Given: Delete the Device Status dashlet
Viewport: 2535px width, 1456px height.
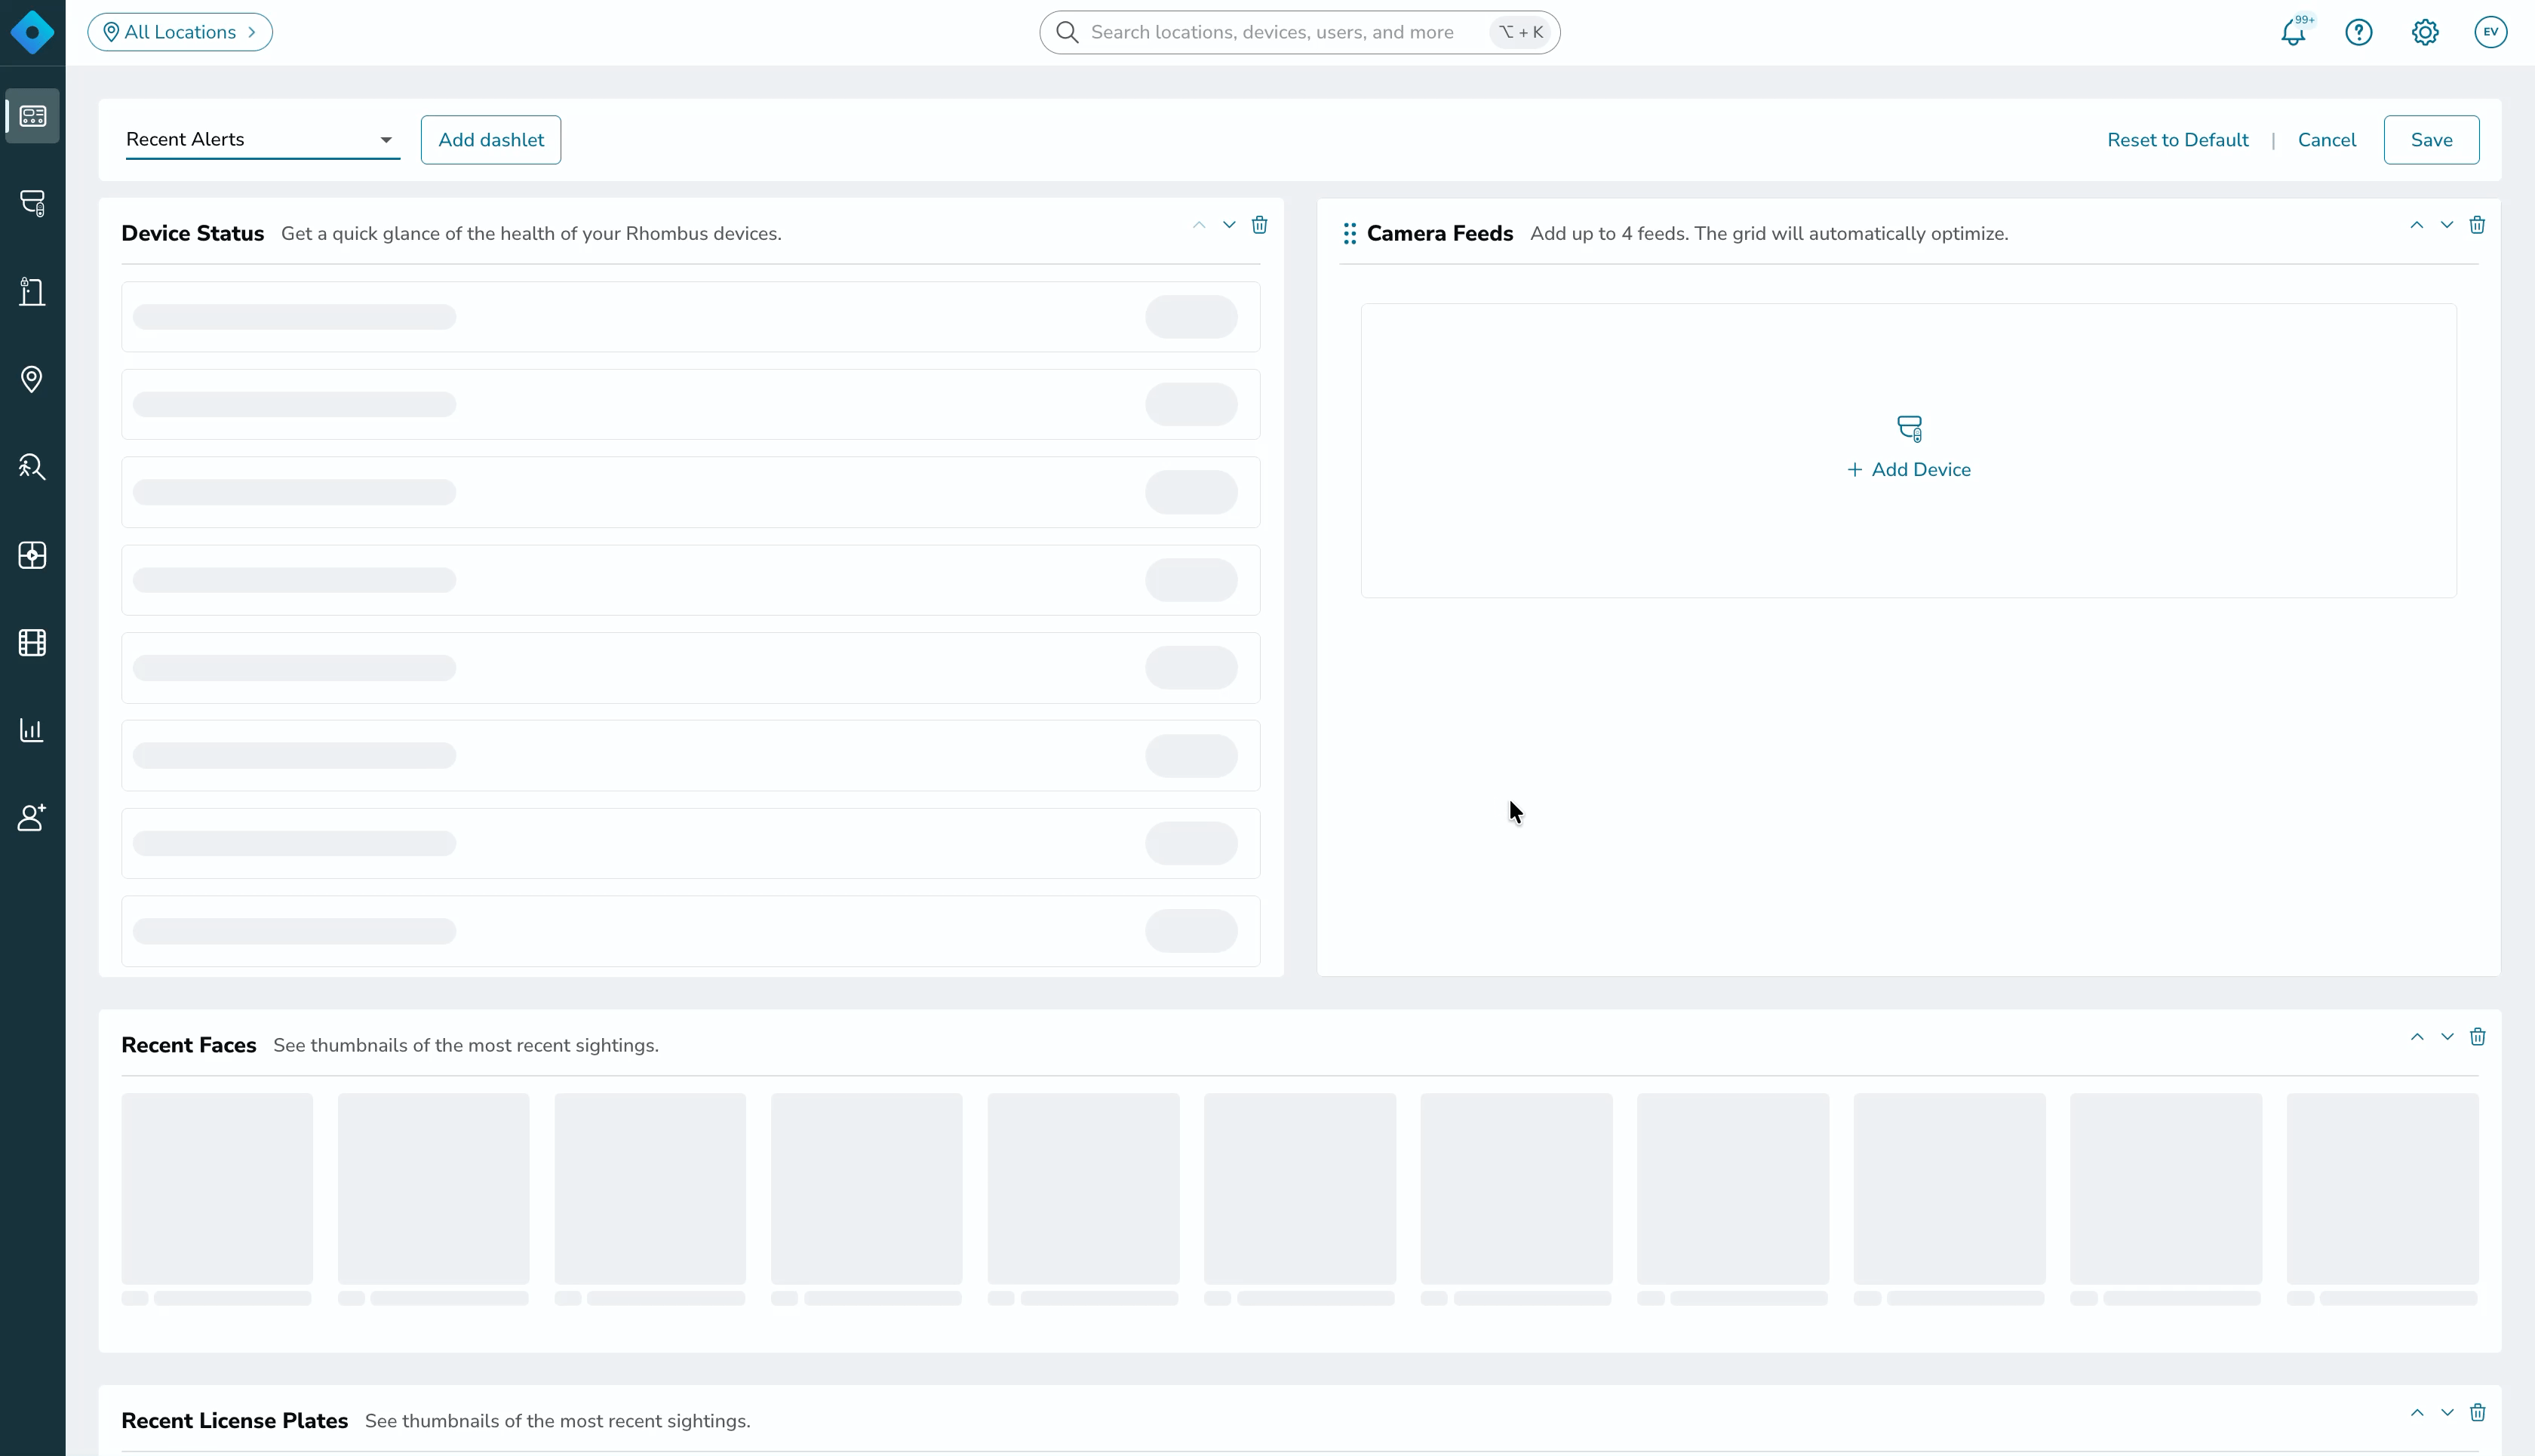Looking at the screenshot, I should coord(1260,225).
